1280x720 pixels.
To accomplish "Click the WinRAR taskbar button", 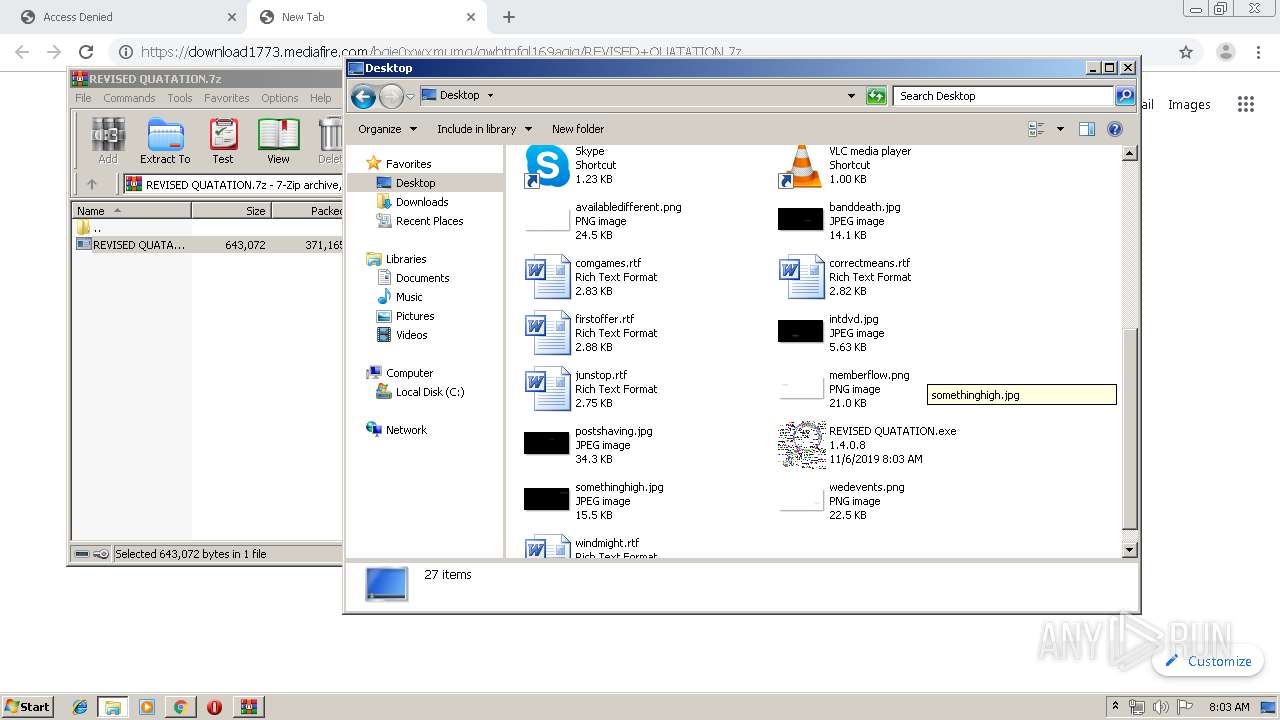I will click(249, 707).
